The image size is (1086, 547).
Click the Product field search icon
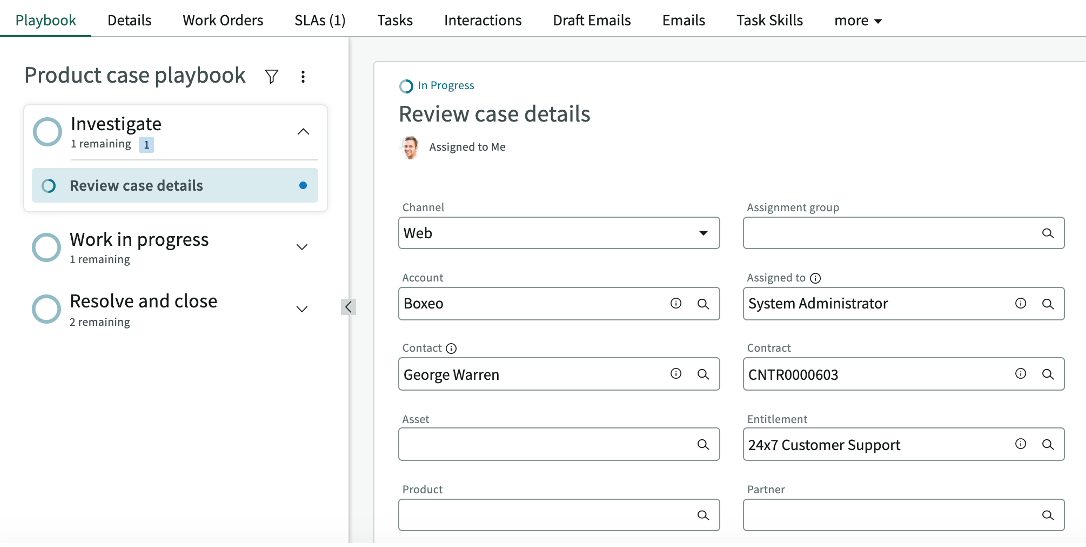click(x=703, y=515)
